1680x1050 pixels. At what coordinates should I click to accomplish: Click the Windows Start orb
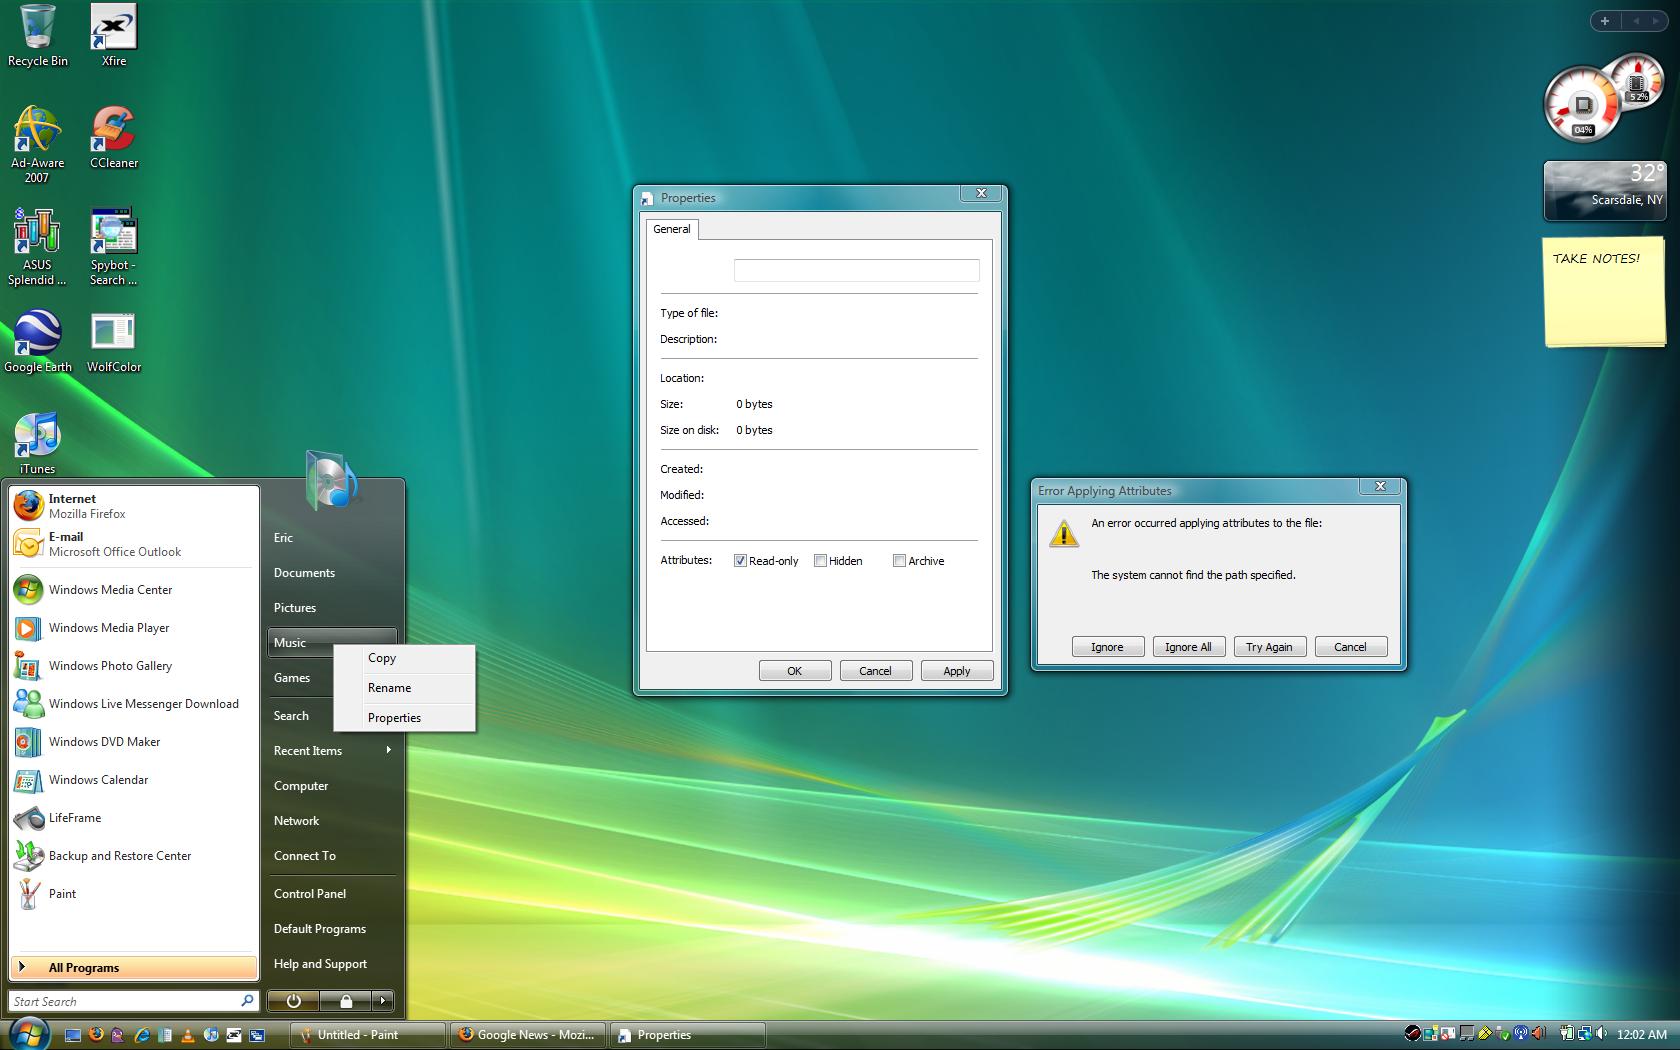[30, 1034]
